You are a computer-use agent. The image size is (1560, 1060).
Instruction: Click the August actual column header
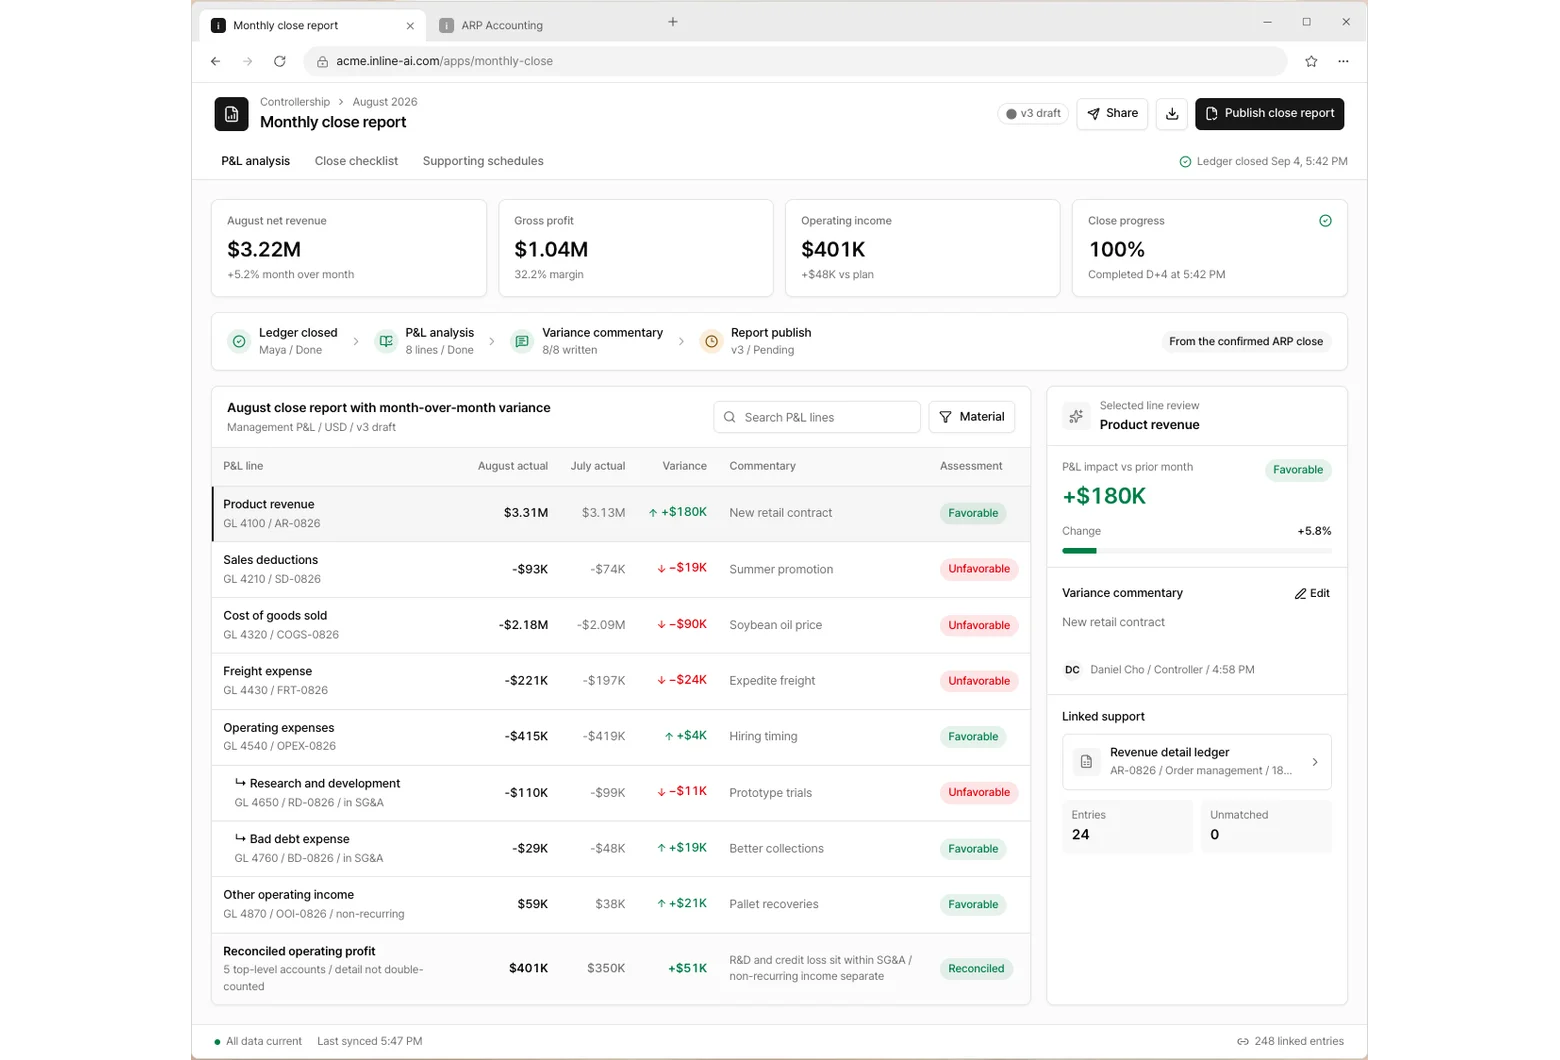pyautogui.click(x=512, y=466)
